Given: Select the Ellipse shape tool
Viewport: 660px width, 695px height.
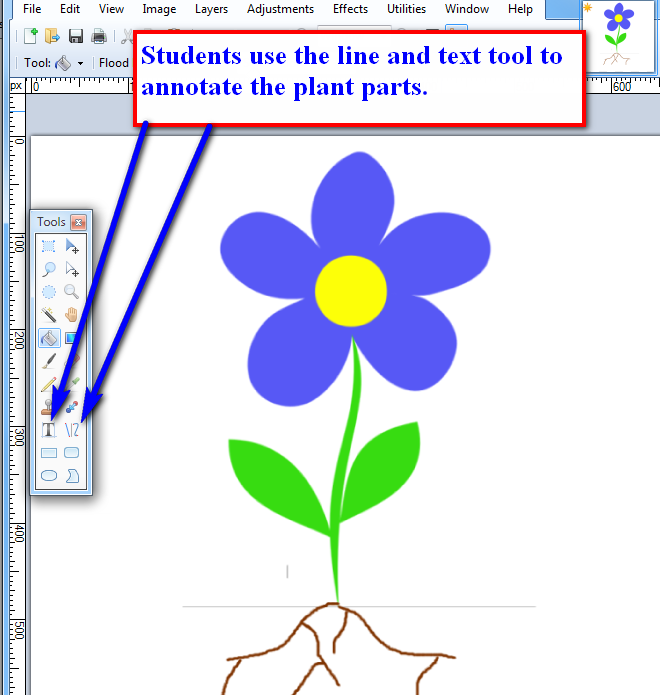Looking at the screenshot, I should click(49, 476).
